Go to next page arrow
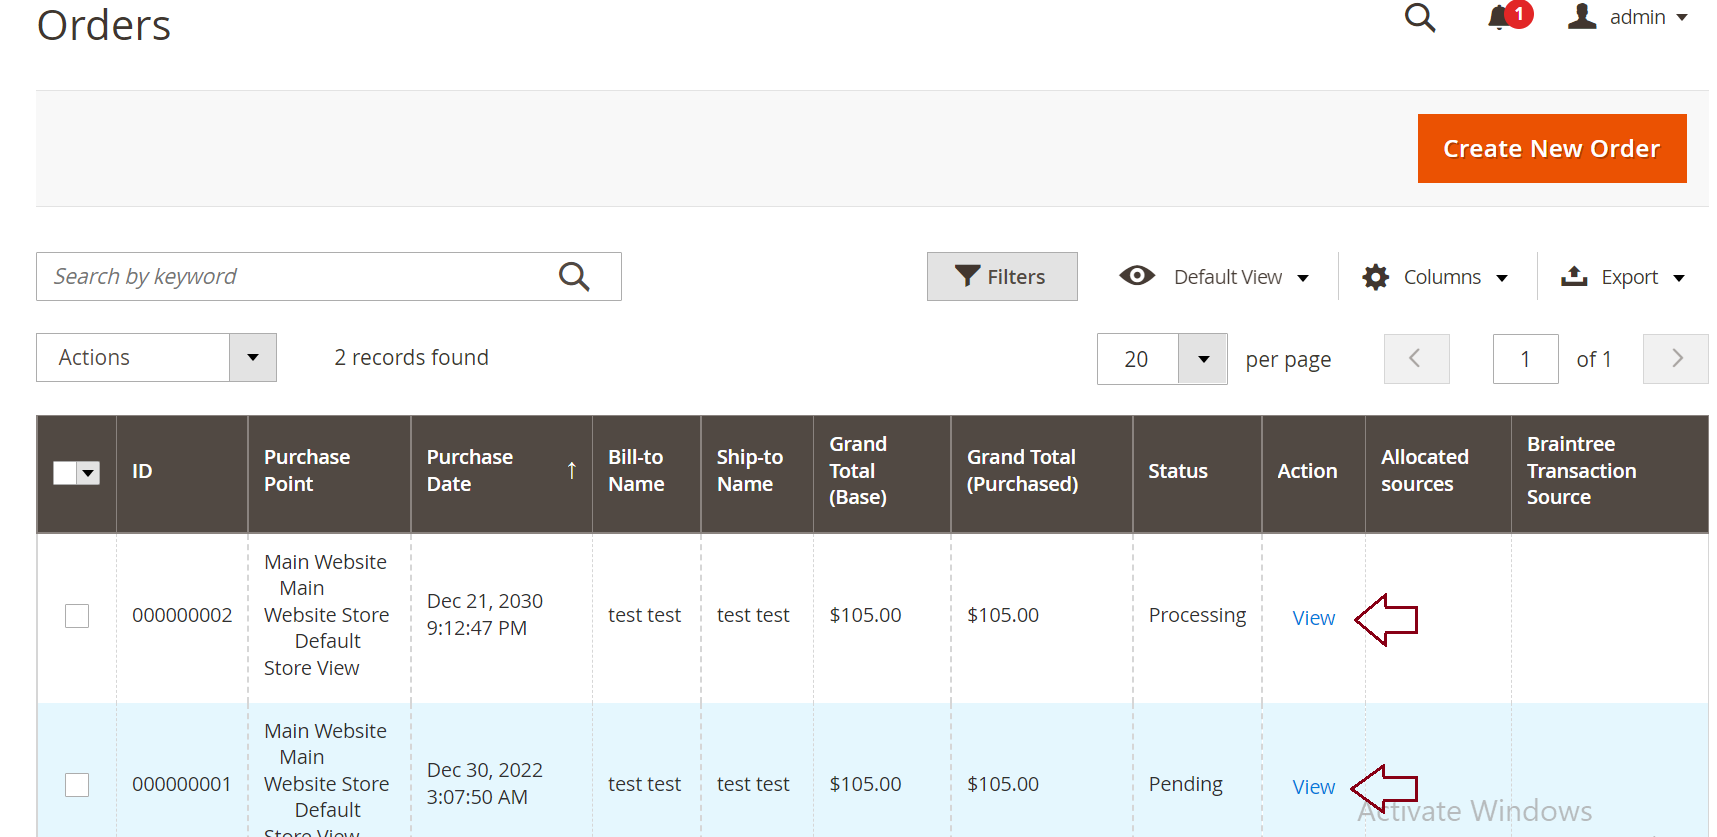 (x=1676, y=359)
